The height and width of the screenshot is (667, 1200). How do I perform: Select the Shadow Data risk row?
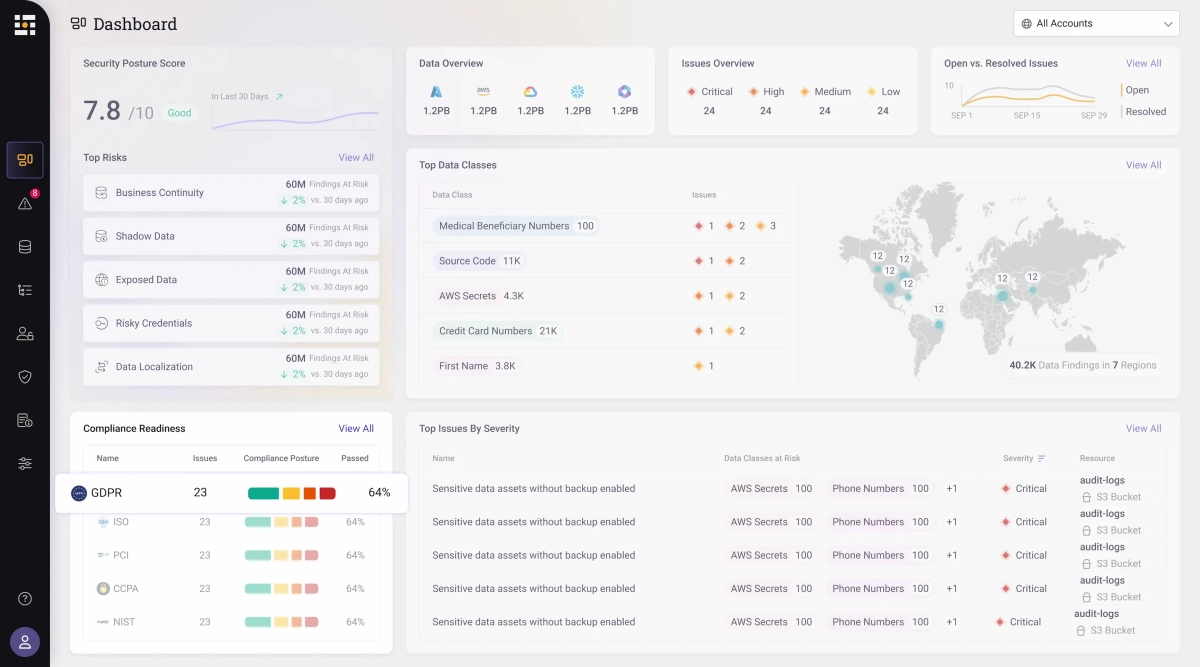[x=231, y=237]
